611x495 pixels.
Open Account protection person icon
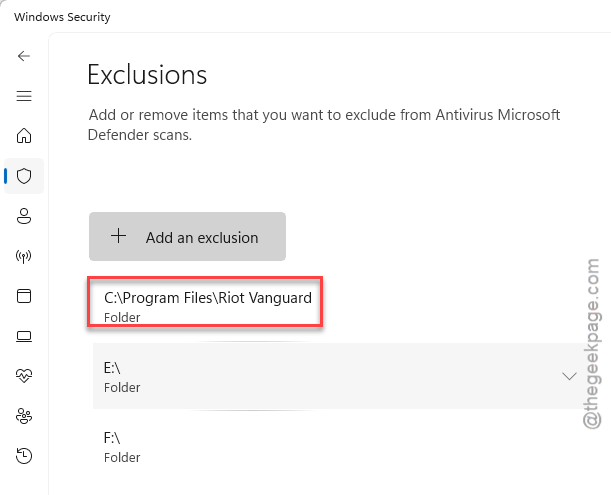pos(24,216)
